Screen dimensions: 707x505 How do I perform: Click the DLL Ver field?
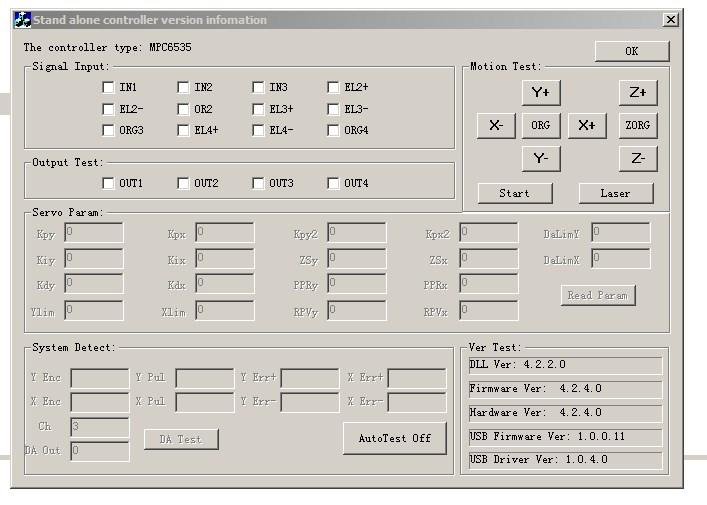pos(565,365)
